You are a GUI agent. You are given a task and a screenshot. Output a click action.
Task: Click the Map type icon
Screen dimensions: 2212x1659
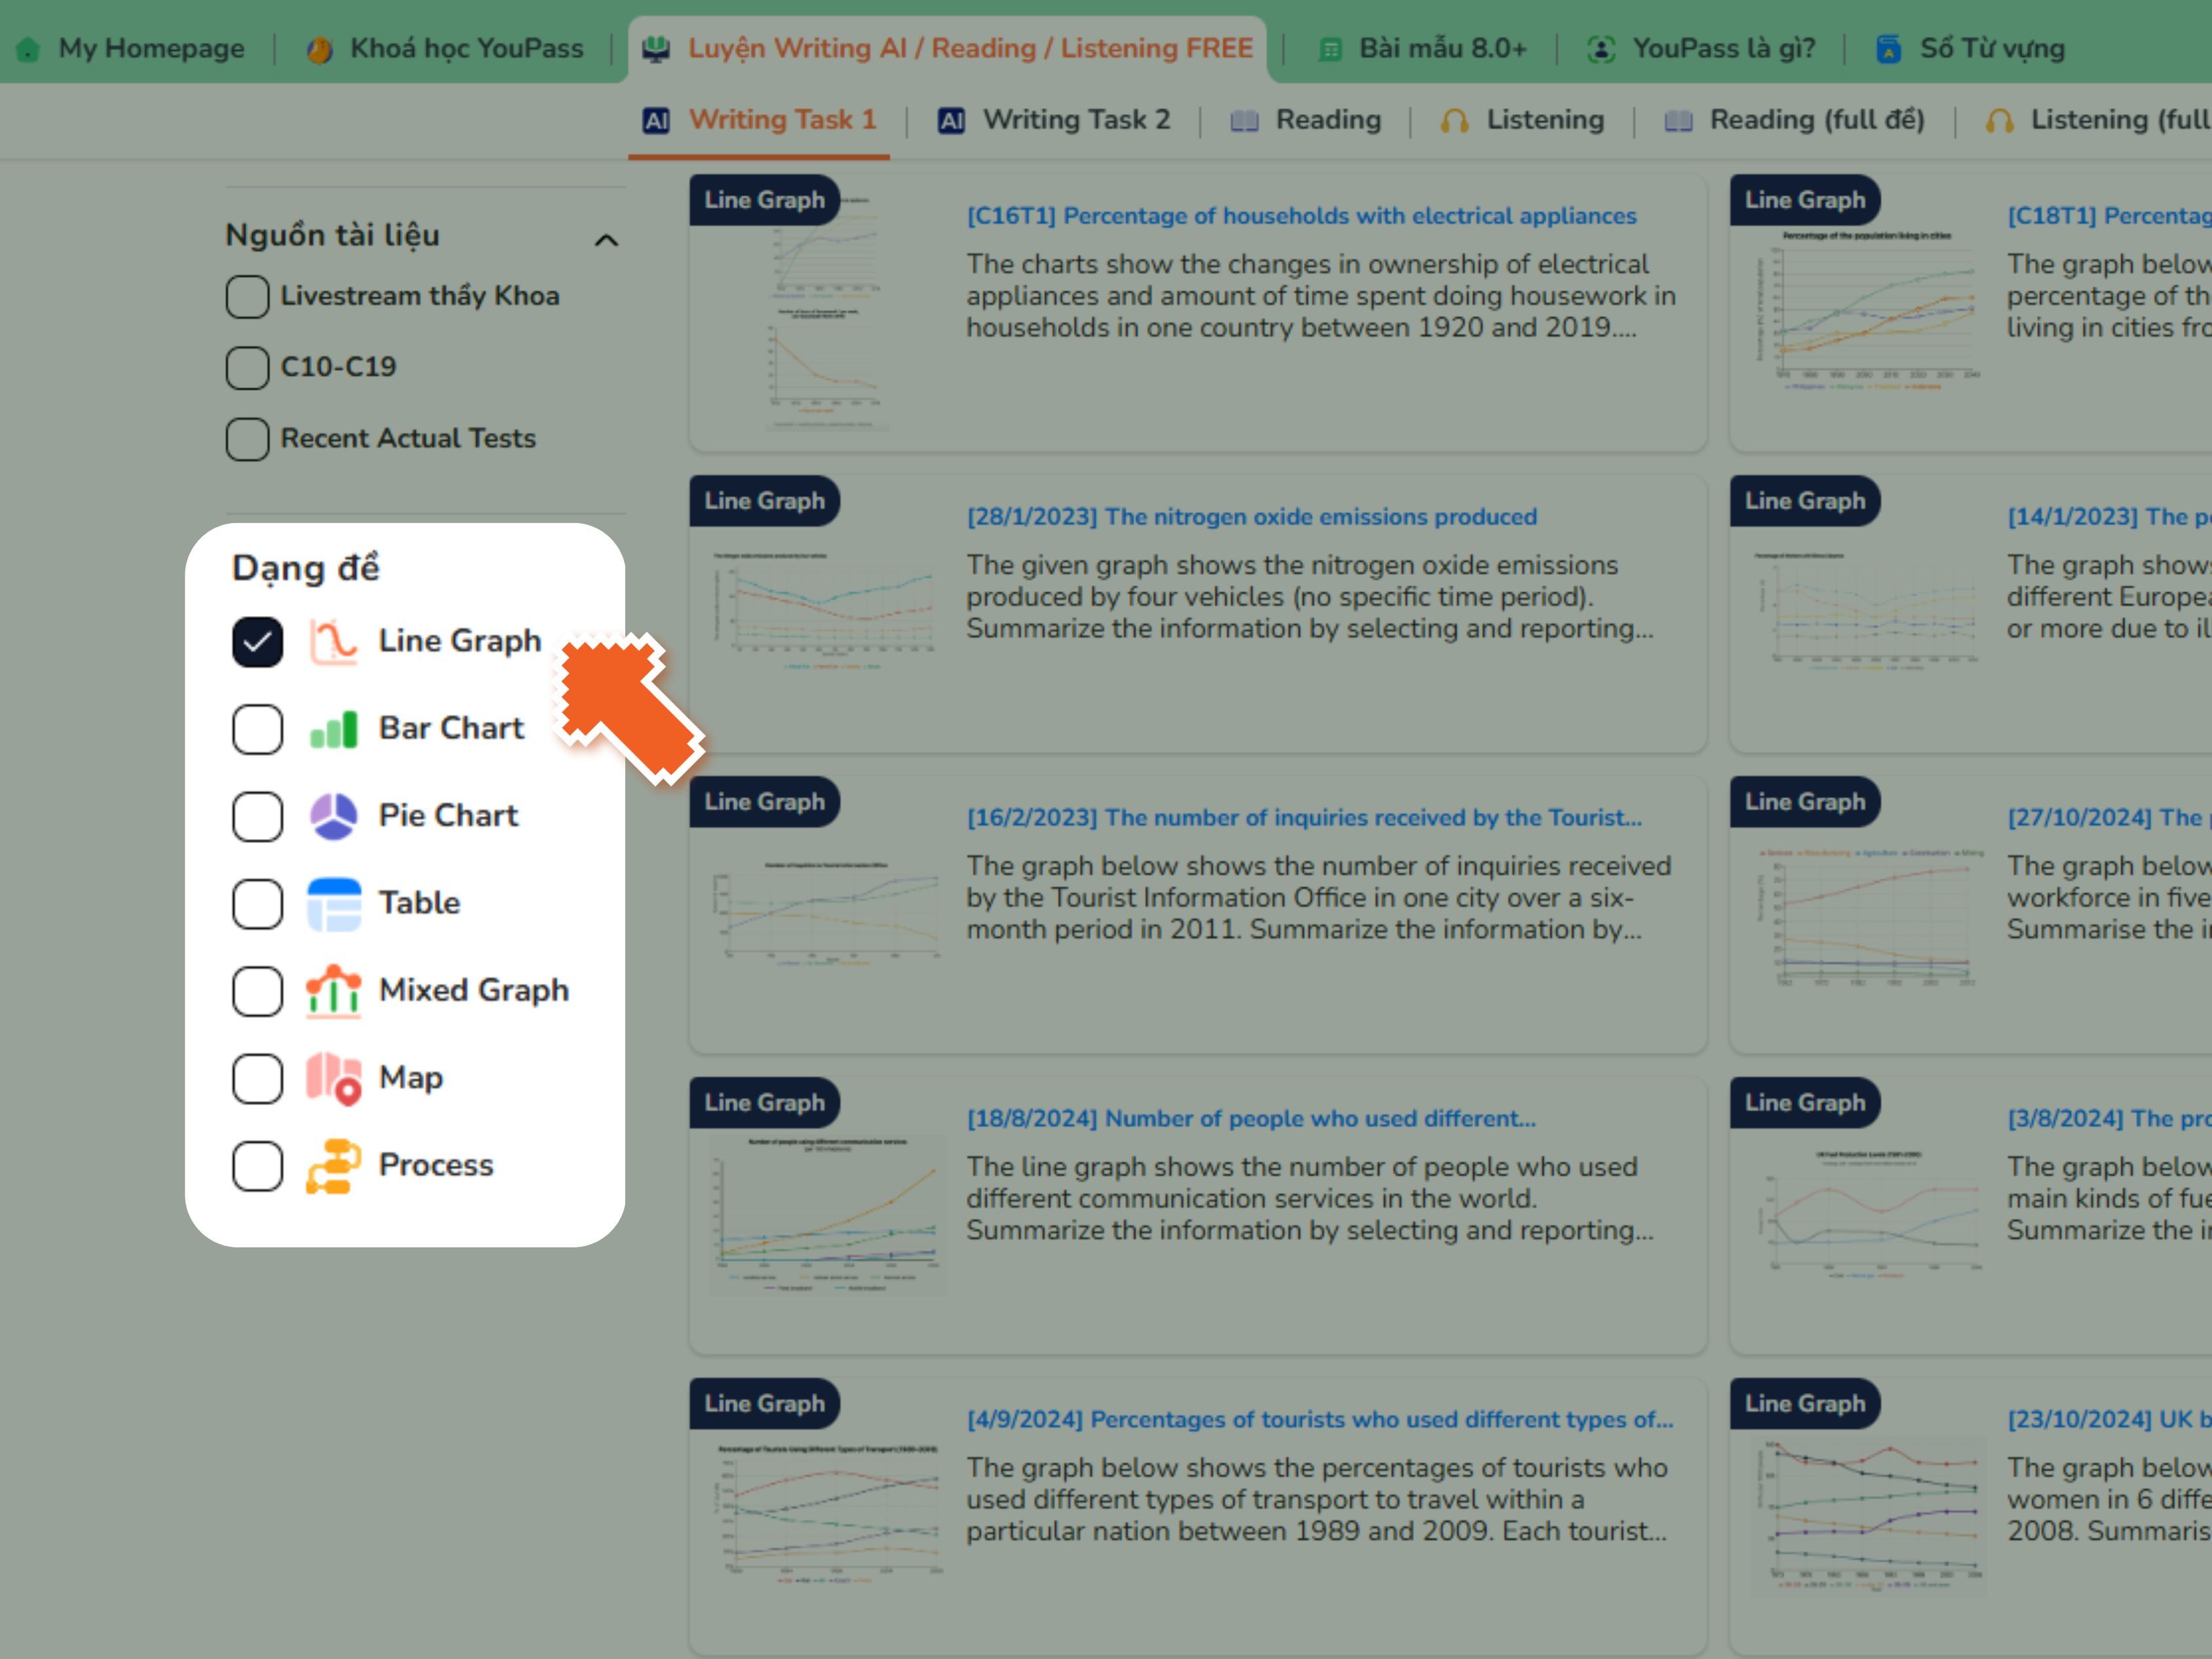(333, 1078)
